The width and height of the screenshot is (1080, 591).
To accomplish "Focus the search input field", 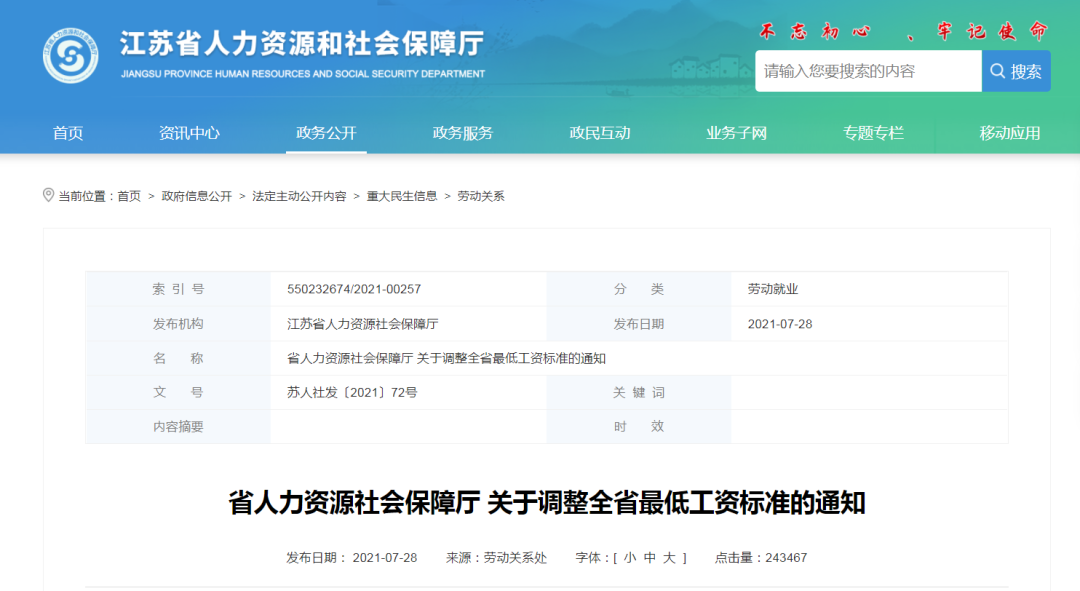I will pyautogui.click(x=868, y=71).
